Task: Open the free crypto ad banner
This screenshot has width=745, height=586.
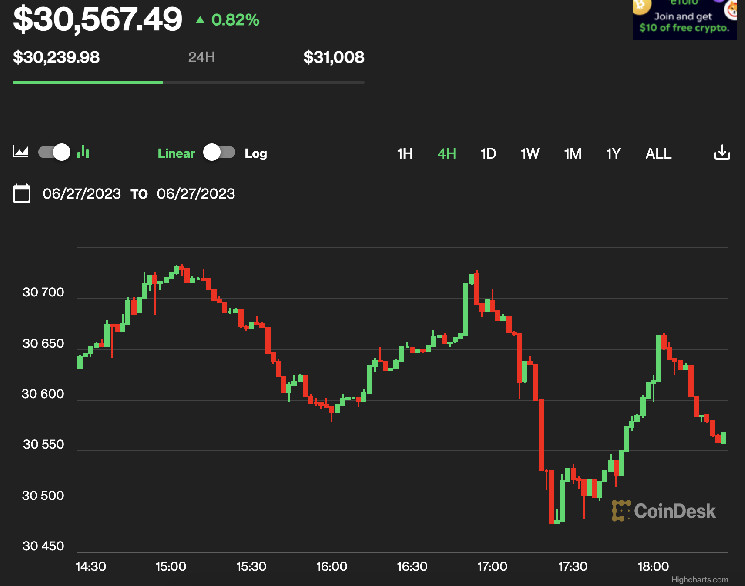Action: tap(685, 19)
